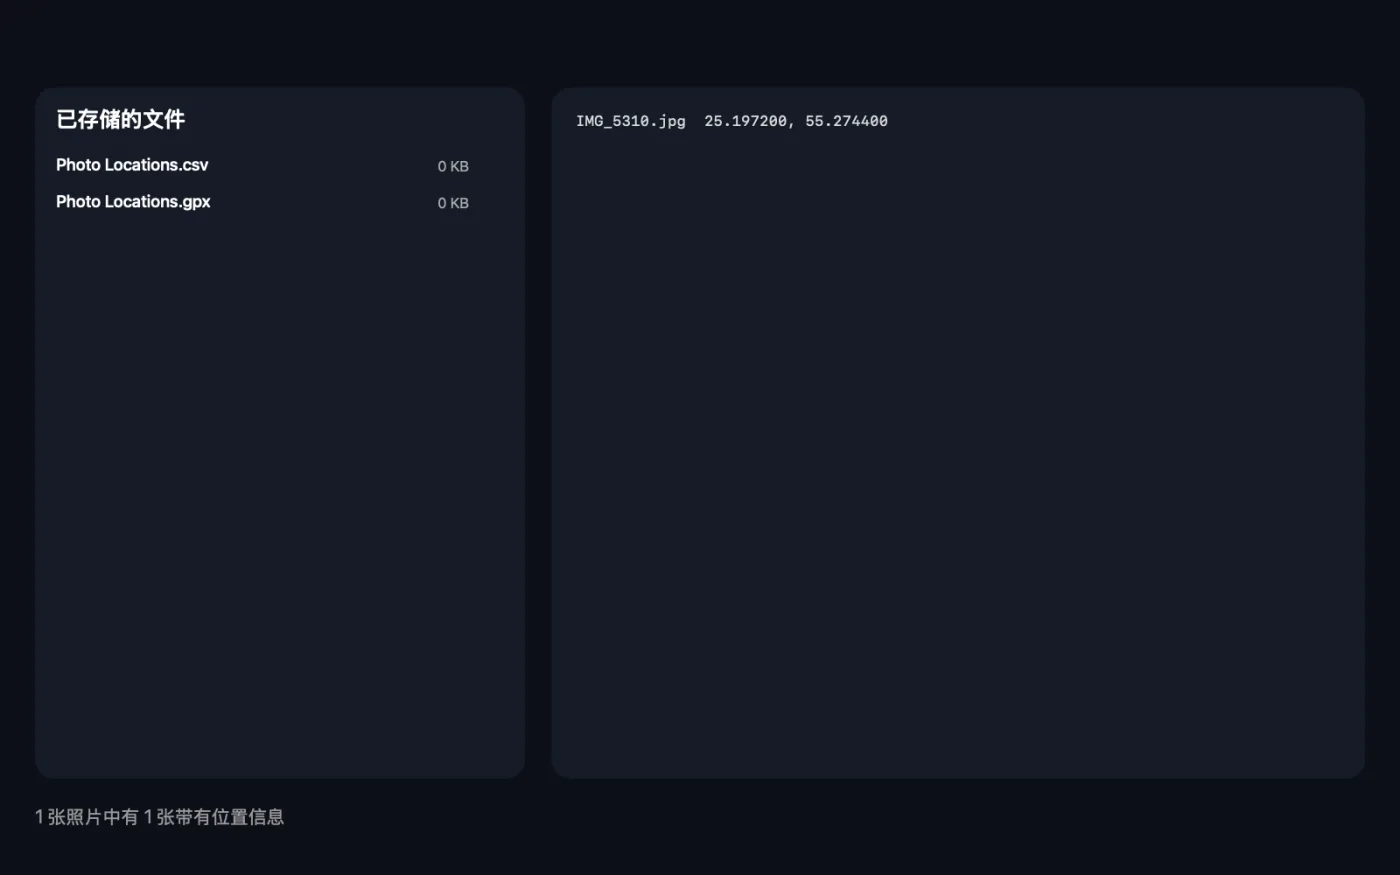This screenshot has height=875, width=1400.
Task: Click the 0 KB size of Photo Locations.csv
Action: pos(453,166)
